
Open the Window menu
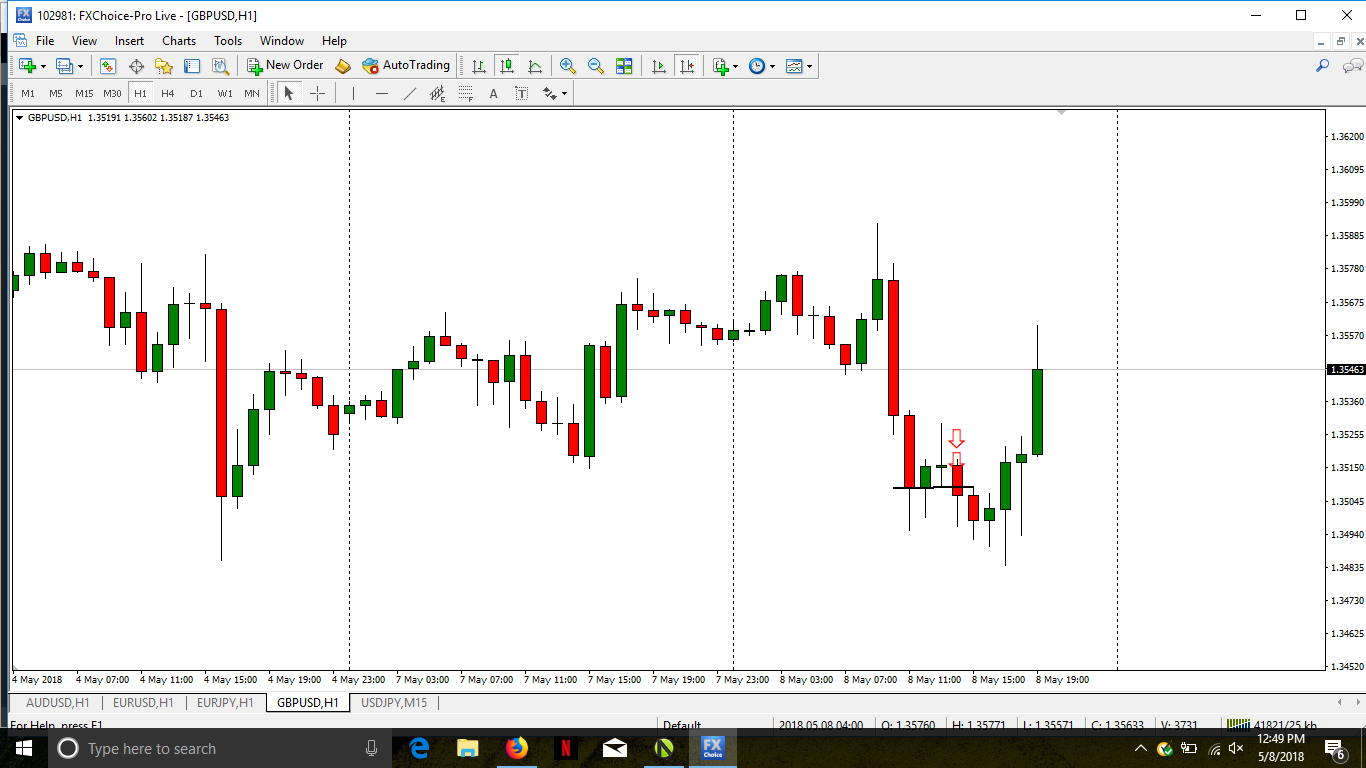282,41
